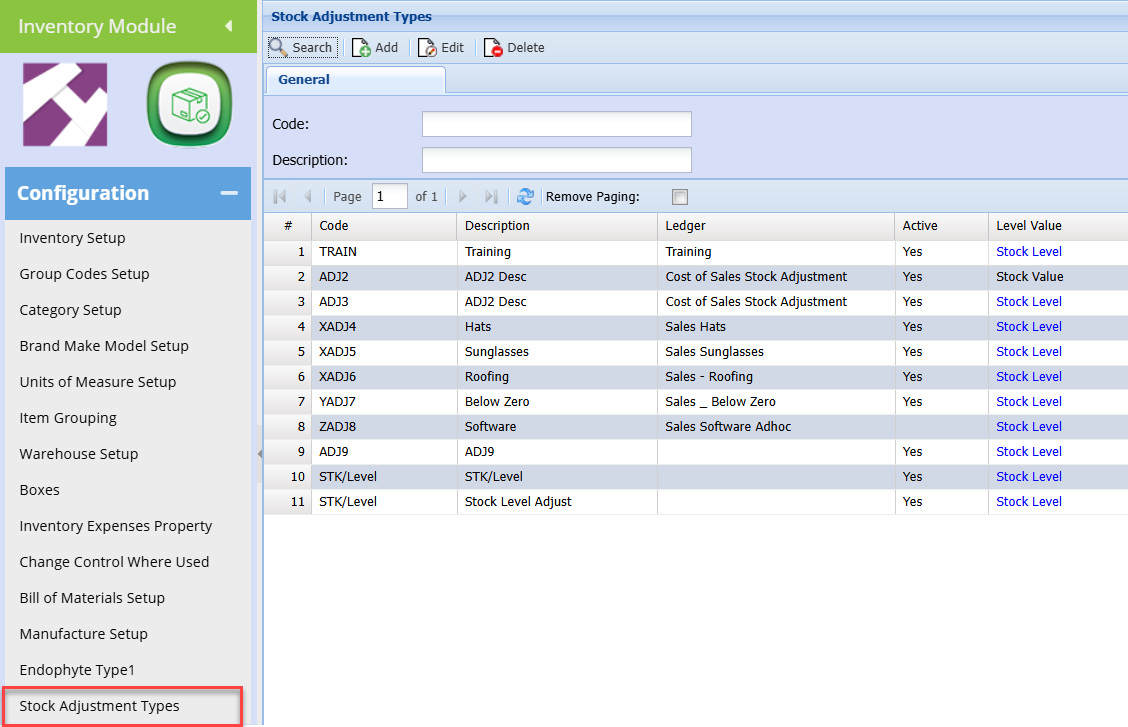Click Stock Level link for XADJ6 row
The height and width of the screenshot is (727, 1128).
coord(1028,377)
